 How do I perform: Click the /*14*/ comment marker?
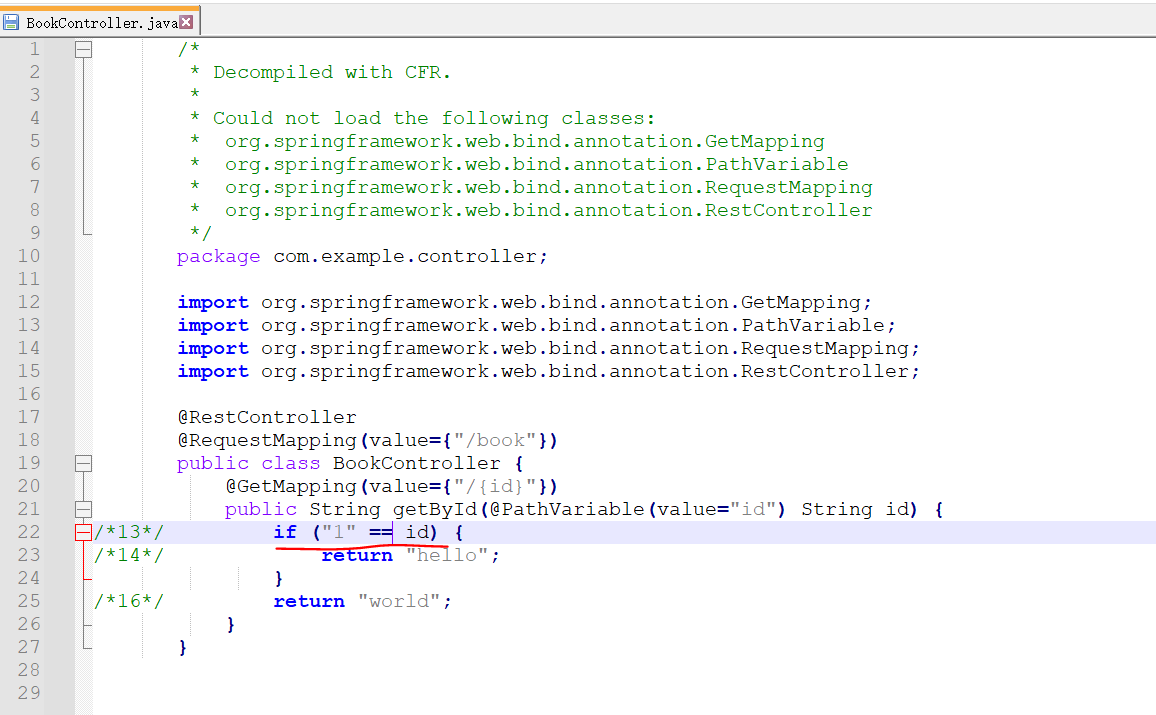point(129,555)
